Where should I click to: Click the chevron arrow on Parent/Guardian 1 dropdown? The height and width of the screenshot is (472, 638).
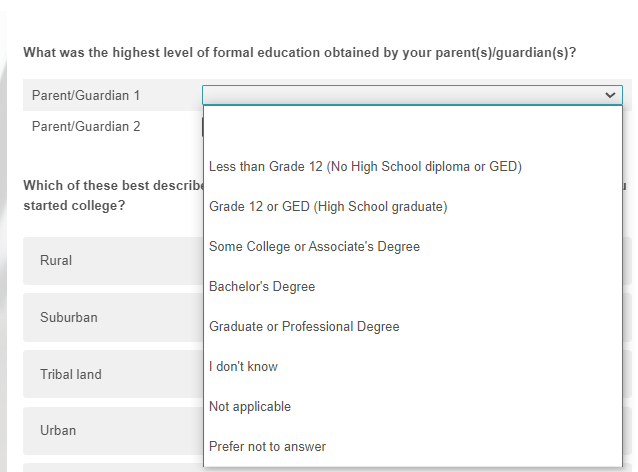coord(610,95)
